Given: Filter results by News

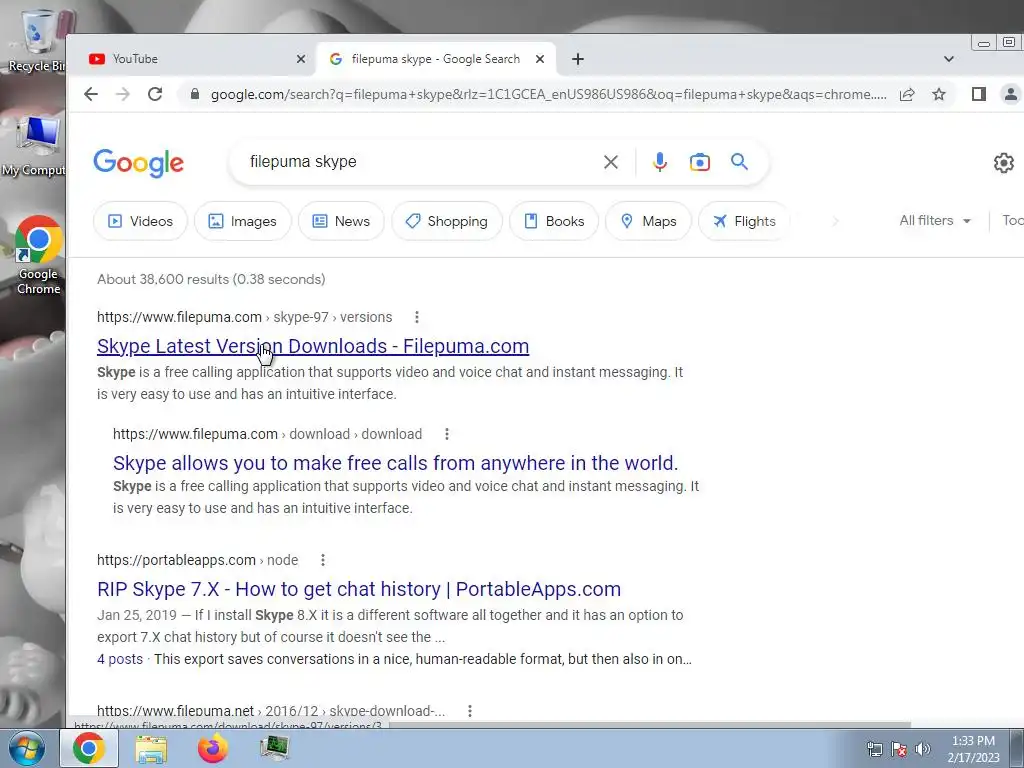Looking at the screenshot, I should (341, 221).
